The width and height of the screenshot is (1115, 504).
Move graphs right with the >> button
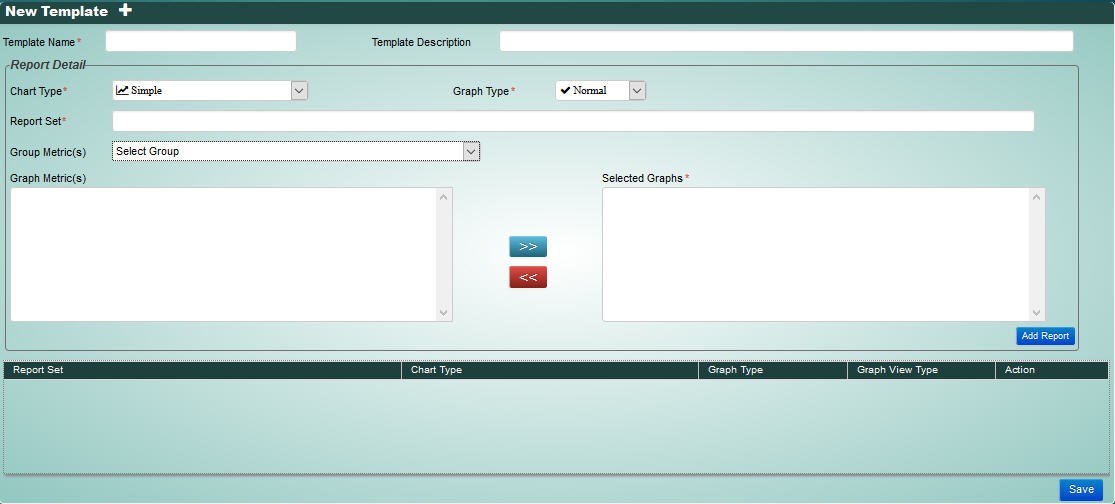[x=528, y=247]
